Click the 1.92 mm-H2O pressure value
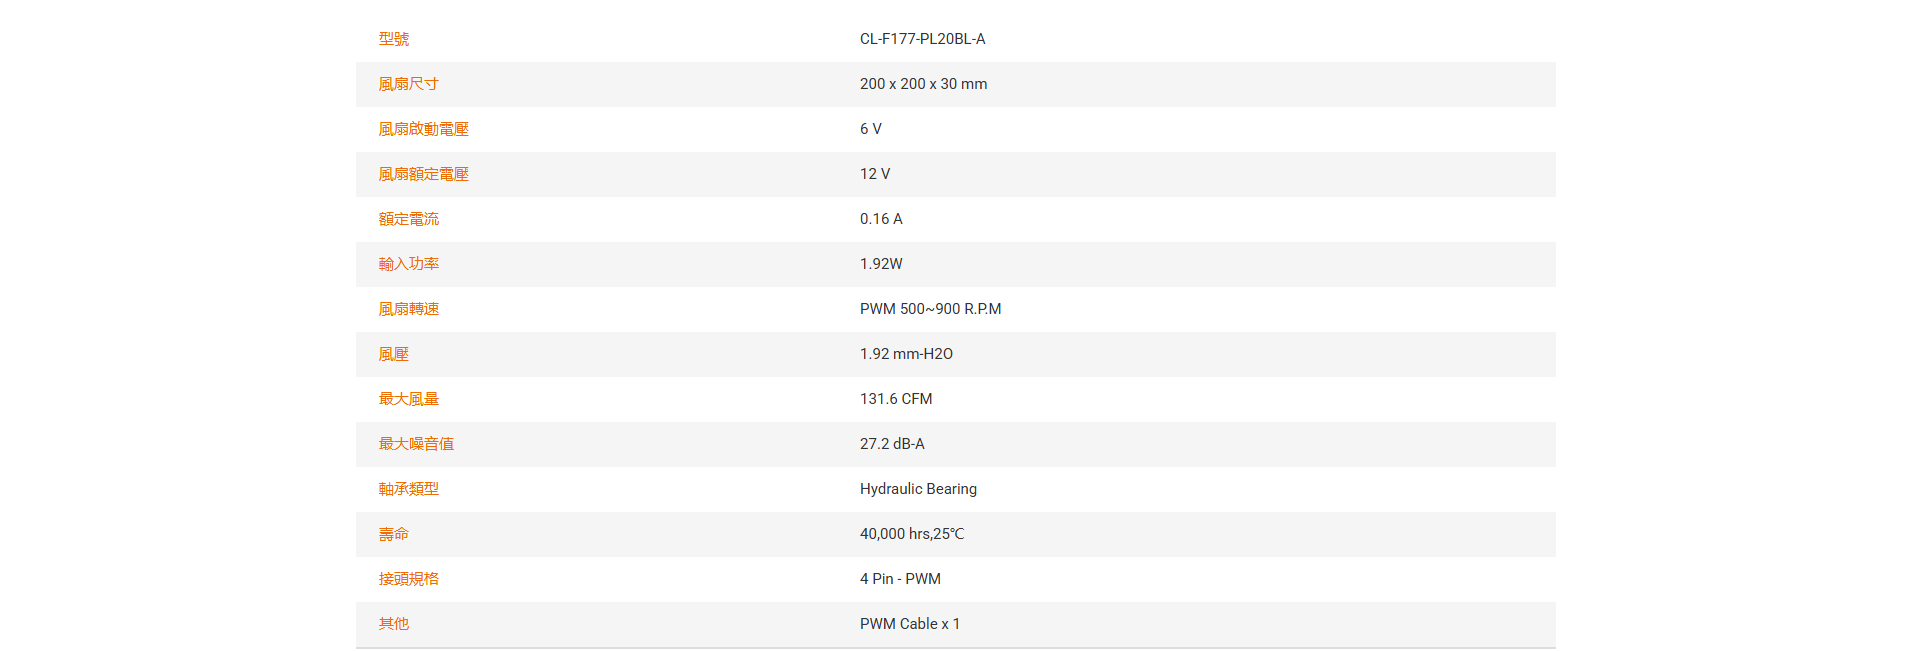Image resolution: width=1912 pixels, height=651 pixels. 906,354
